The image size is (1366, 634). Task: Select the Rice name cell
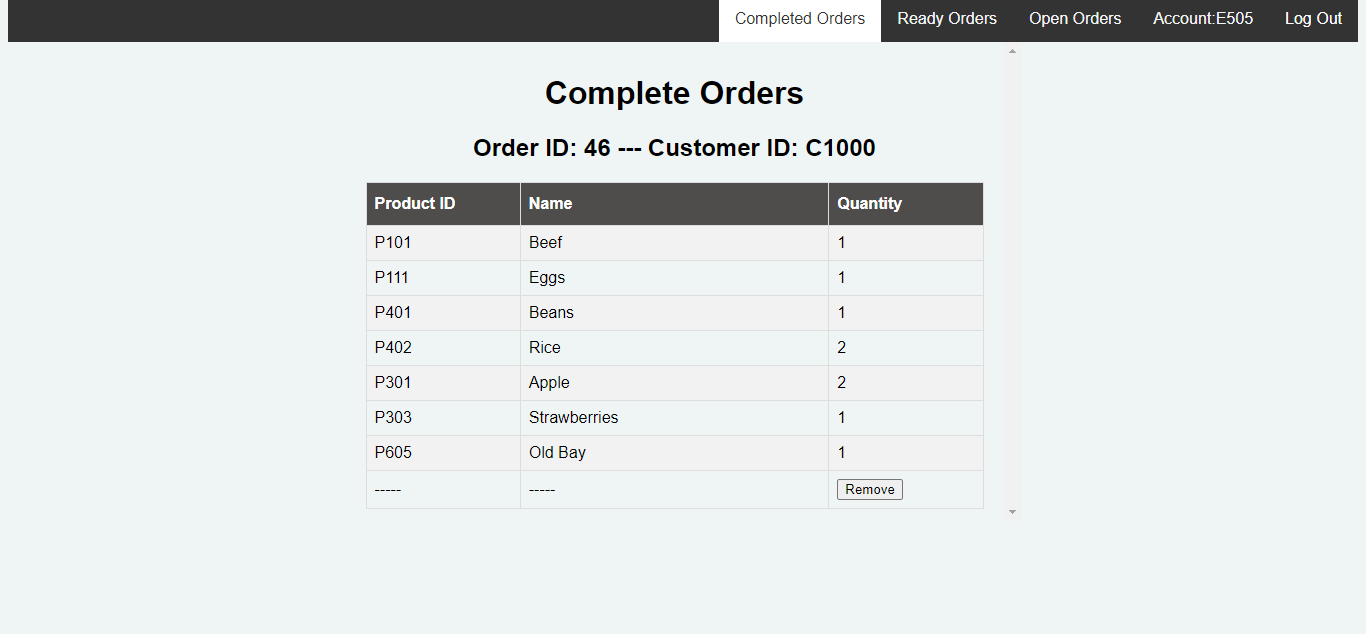coord(674,348)
